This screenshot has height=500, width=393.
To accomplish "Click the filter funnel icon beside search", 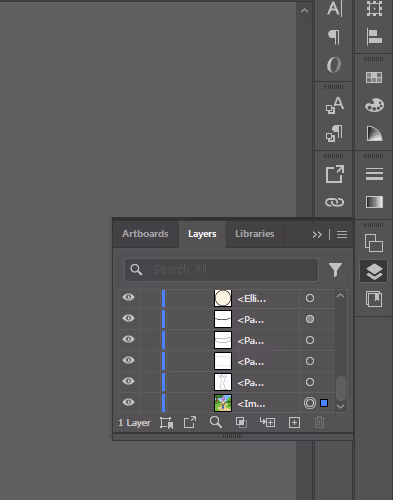I will (335, 270).
